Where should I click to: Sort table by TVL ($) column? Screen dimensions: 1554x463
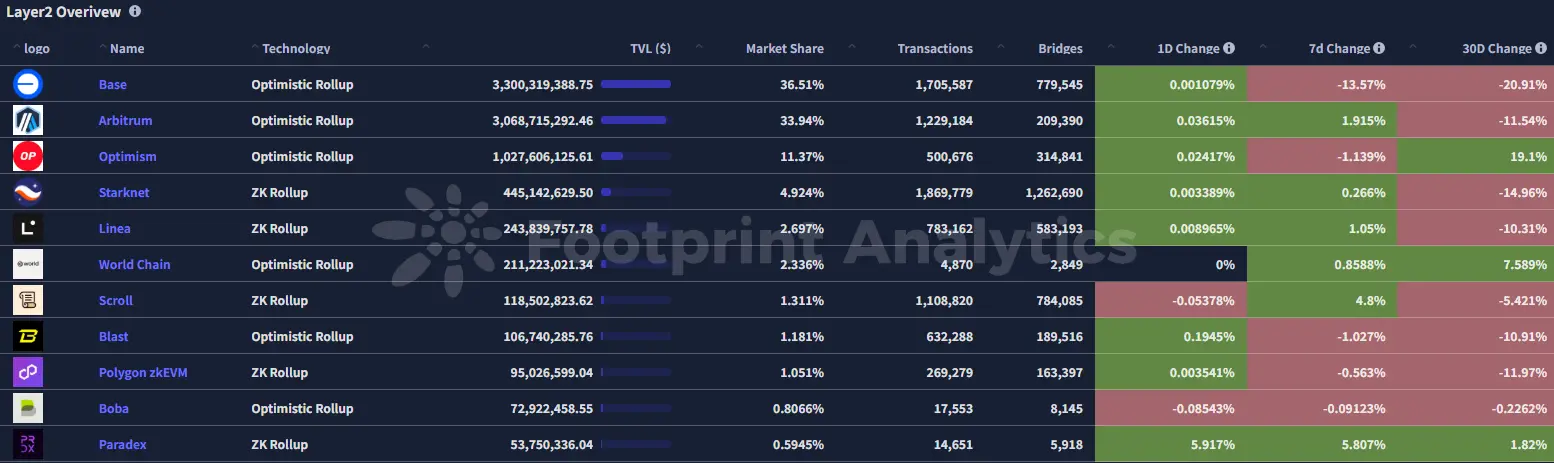[650, 48]
